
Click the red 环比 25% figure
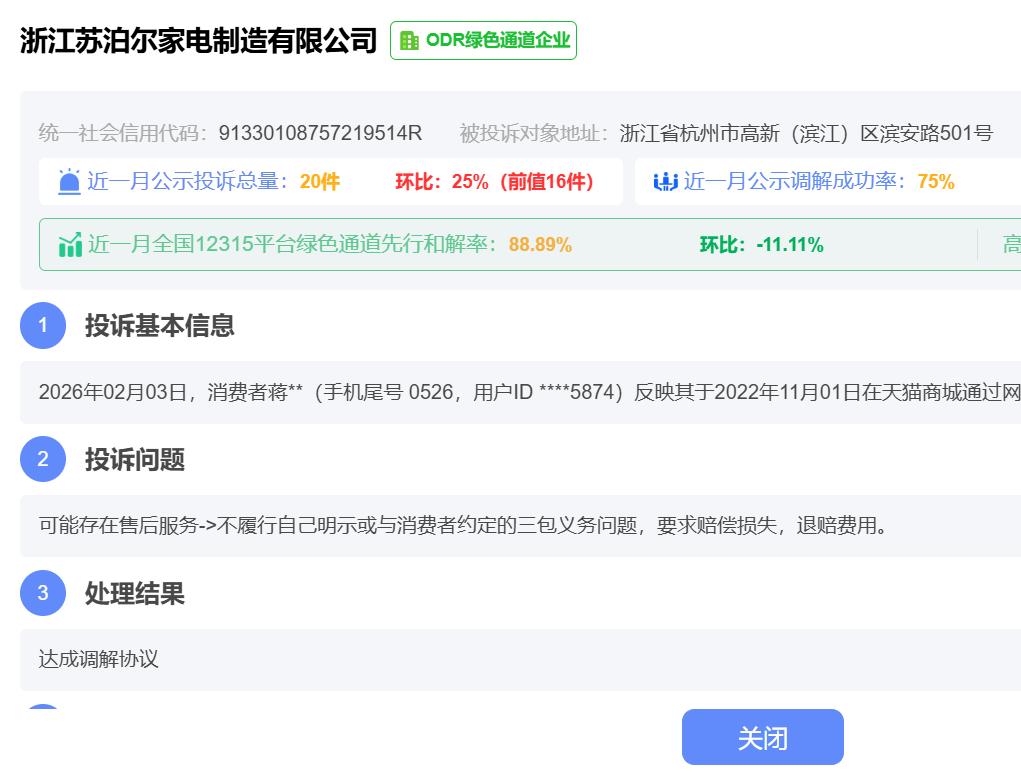click(x=494, y=182)
